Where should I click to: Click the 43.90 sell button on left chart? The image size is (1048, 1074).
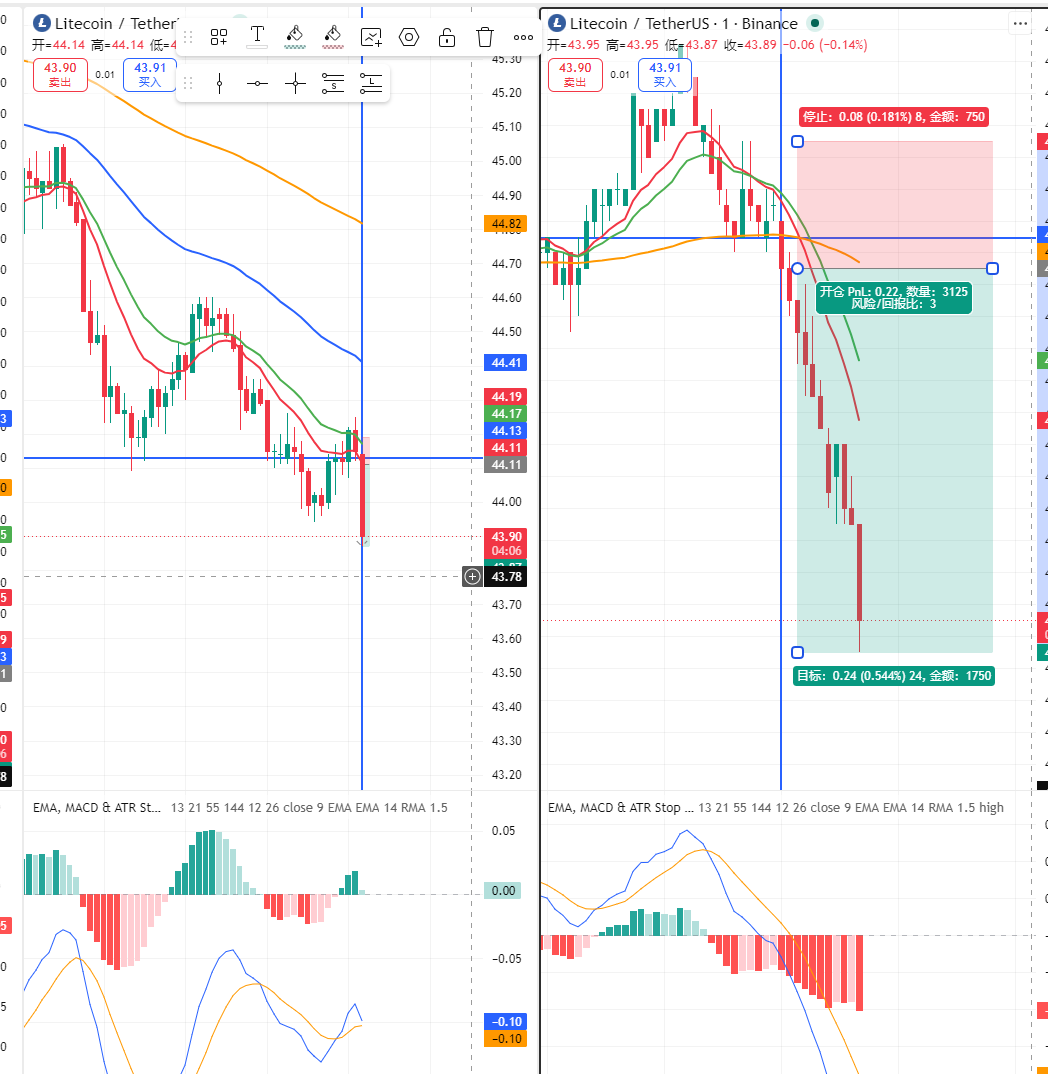tap(60, 75)
